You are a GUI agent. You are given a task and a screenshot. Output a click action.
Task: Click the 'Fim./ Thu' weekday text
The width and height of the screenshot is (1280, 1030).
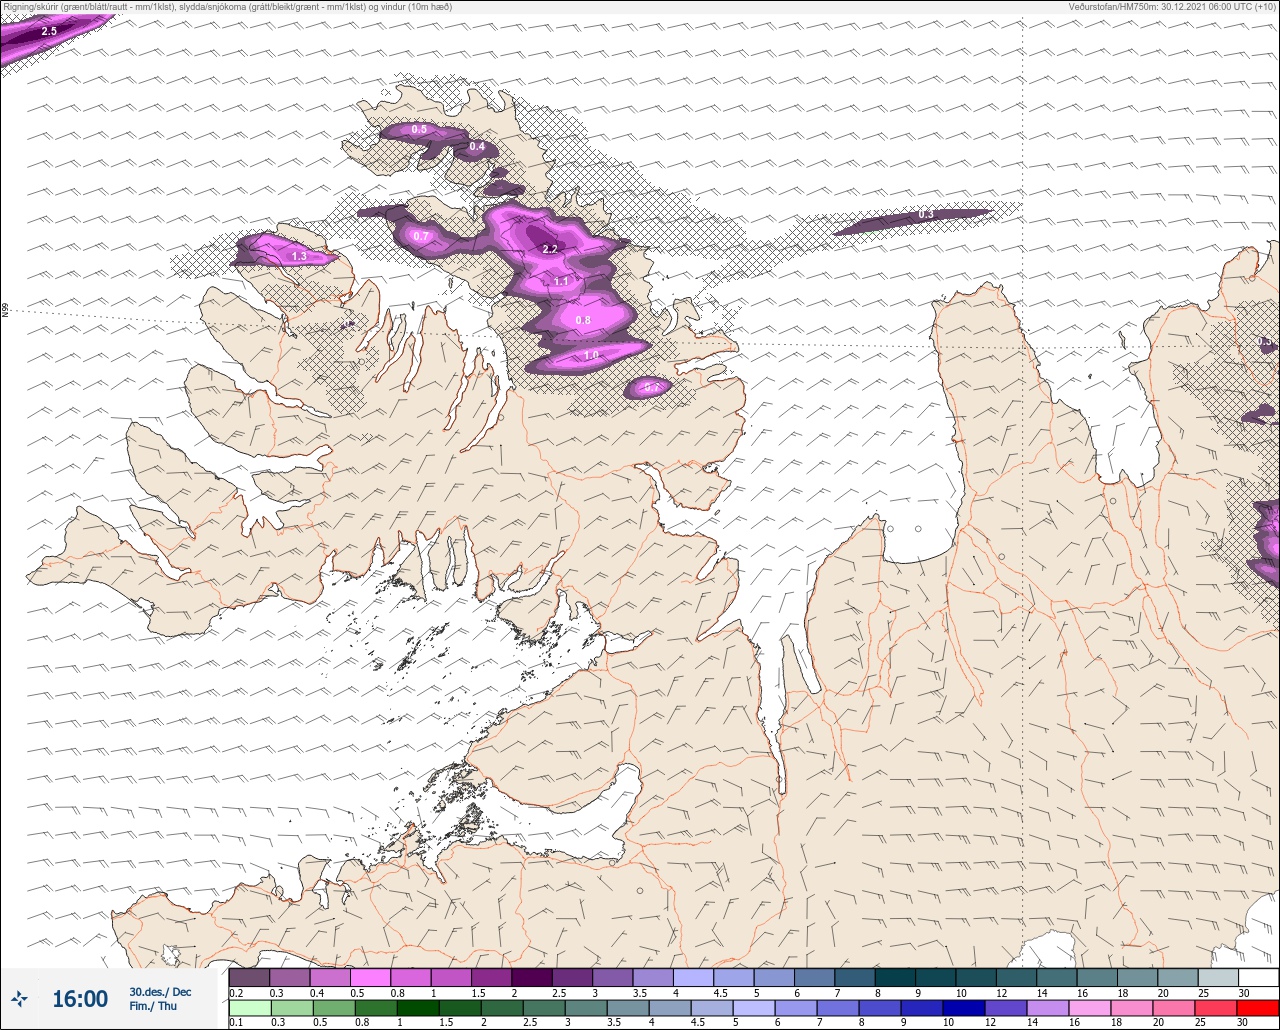pos(153,1006)
